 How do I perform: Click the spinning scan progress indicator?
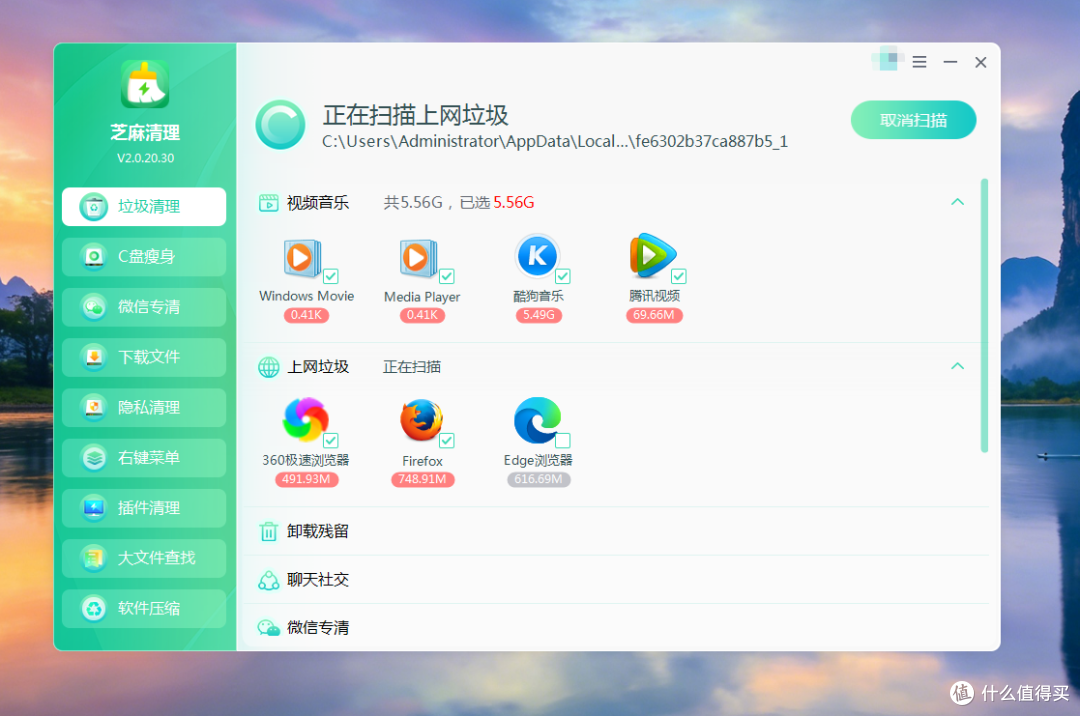point(280,125)
